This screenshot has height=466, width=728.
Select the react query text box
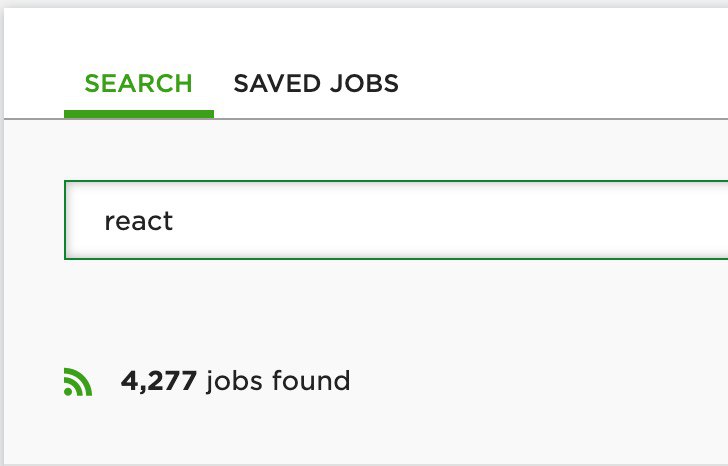(396, 220)
